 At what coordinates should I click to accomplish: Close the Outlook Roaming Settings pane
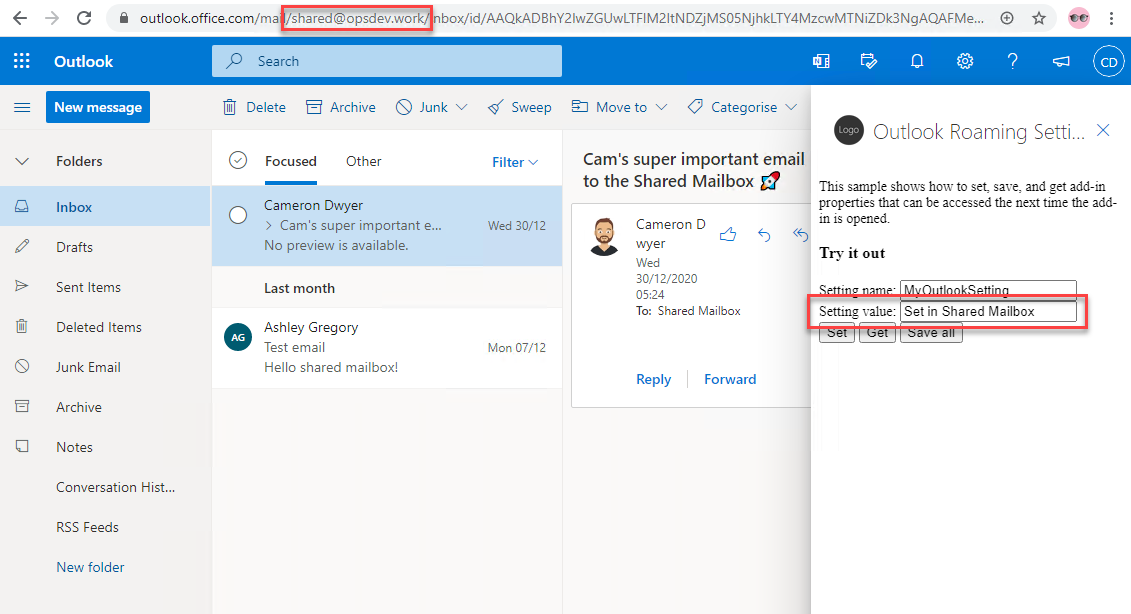[x=1103, y=130]
